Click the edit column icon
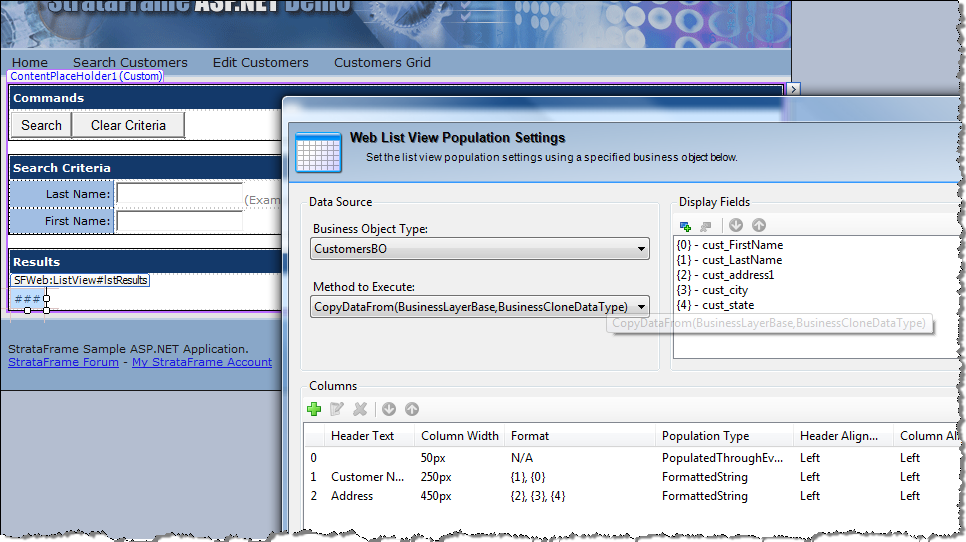 [337, 409]
